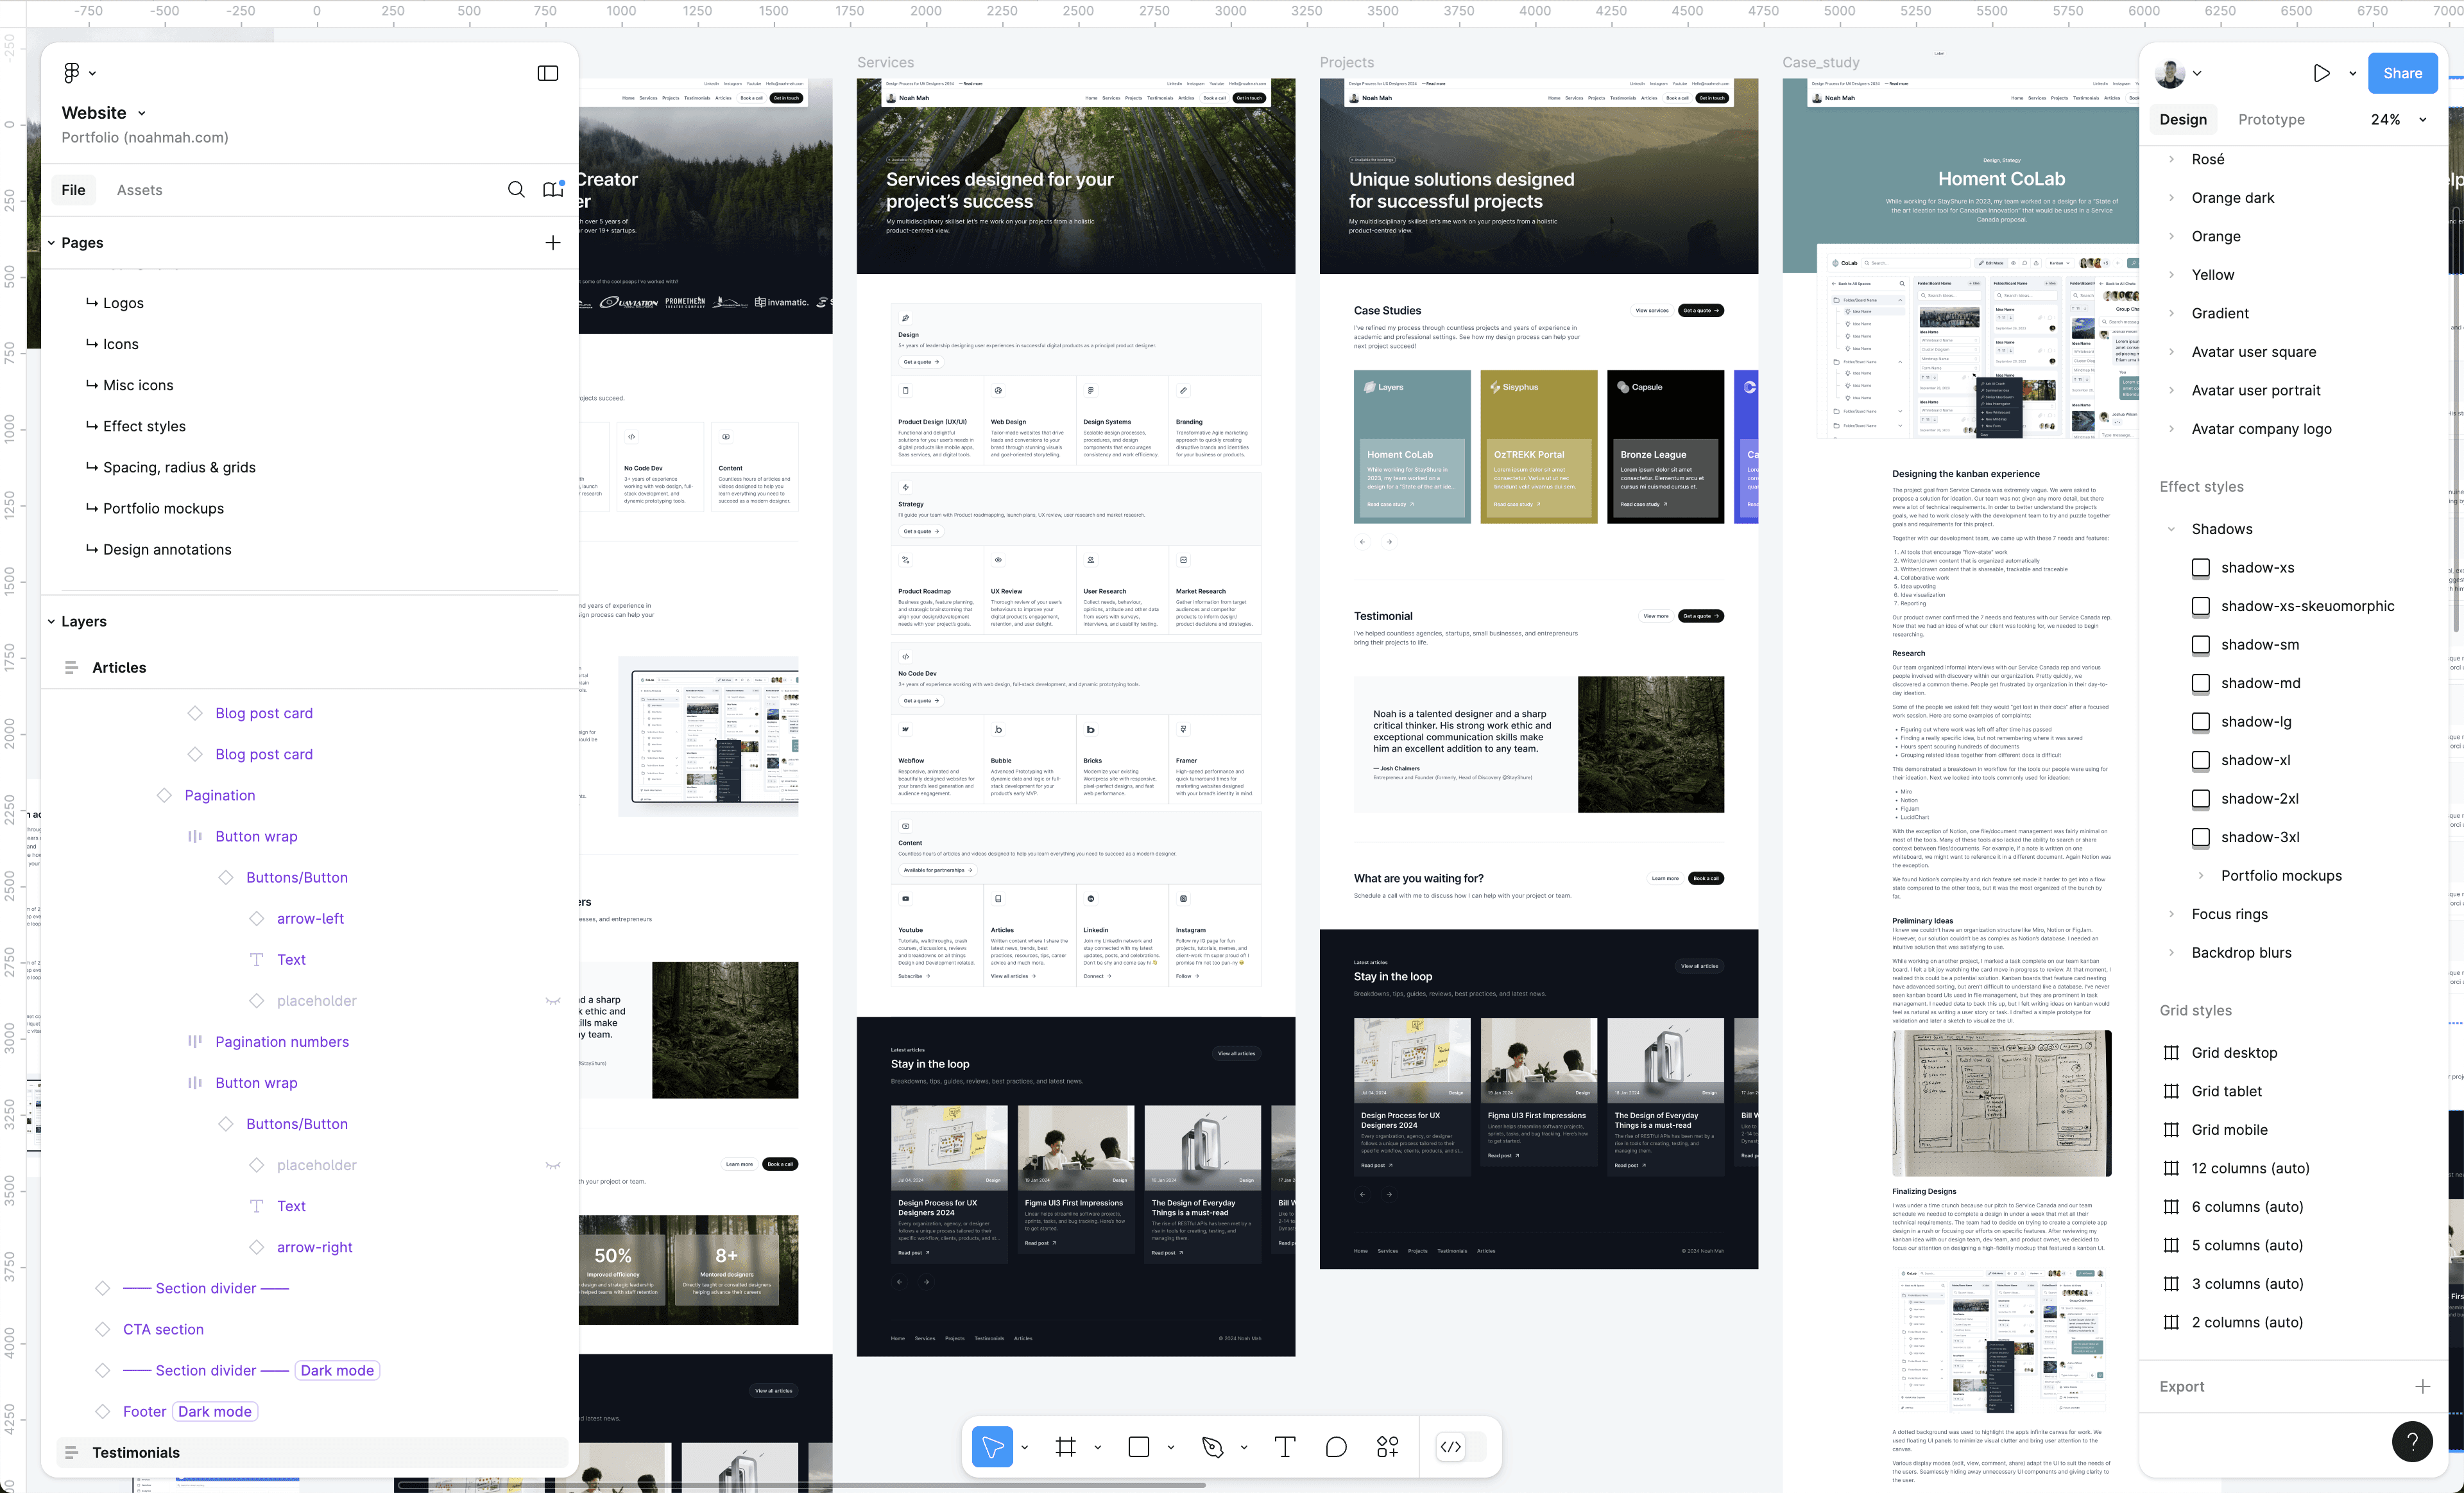Screen dimensions: 2464x1493
Task: Collapse the left sidebar panel icon
Action: click(x=548, y=73)
